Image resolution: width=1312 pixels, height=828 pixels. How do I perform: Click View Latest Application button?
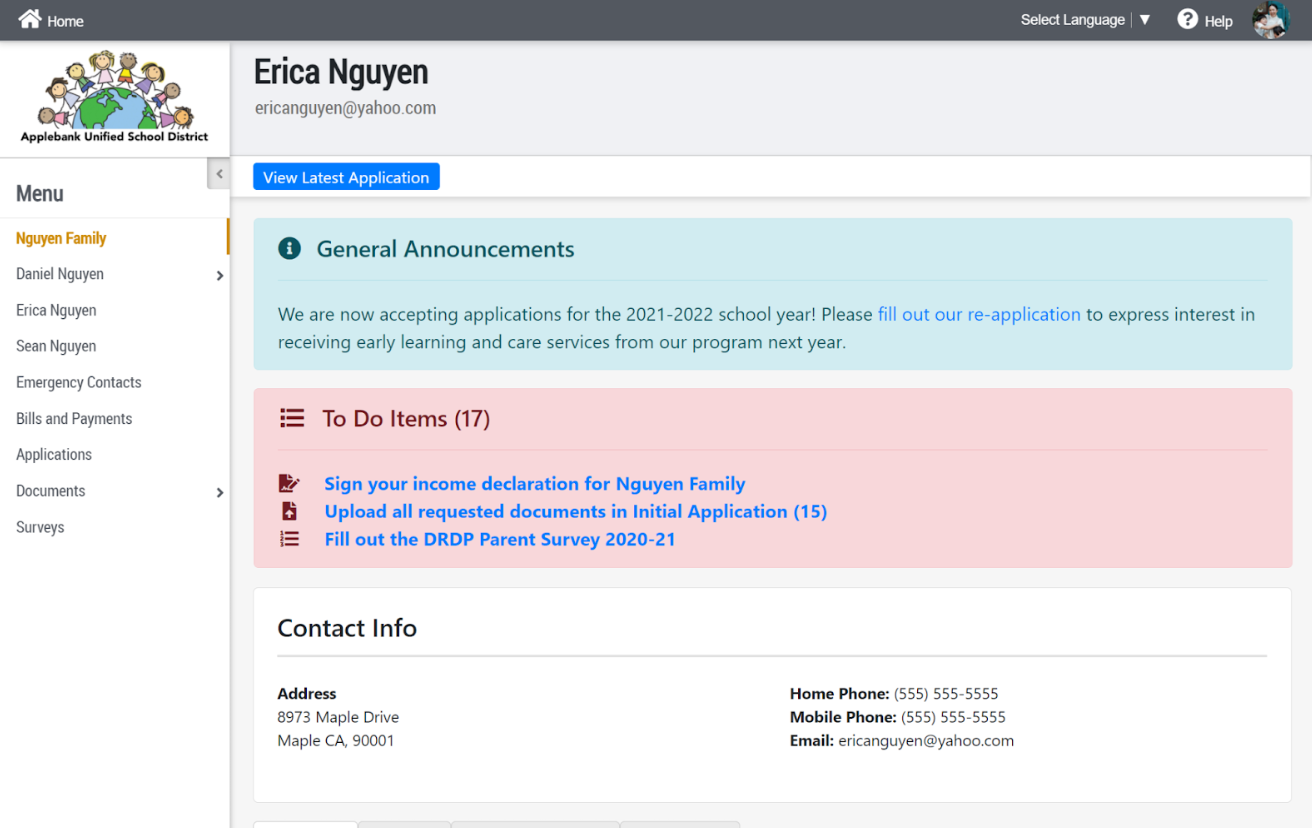346,177
